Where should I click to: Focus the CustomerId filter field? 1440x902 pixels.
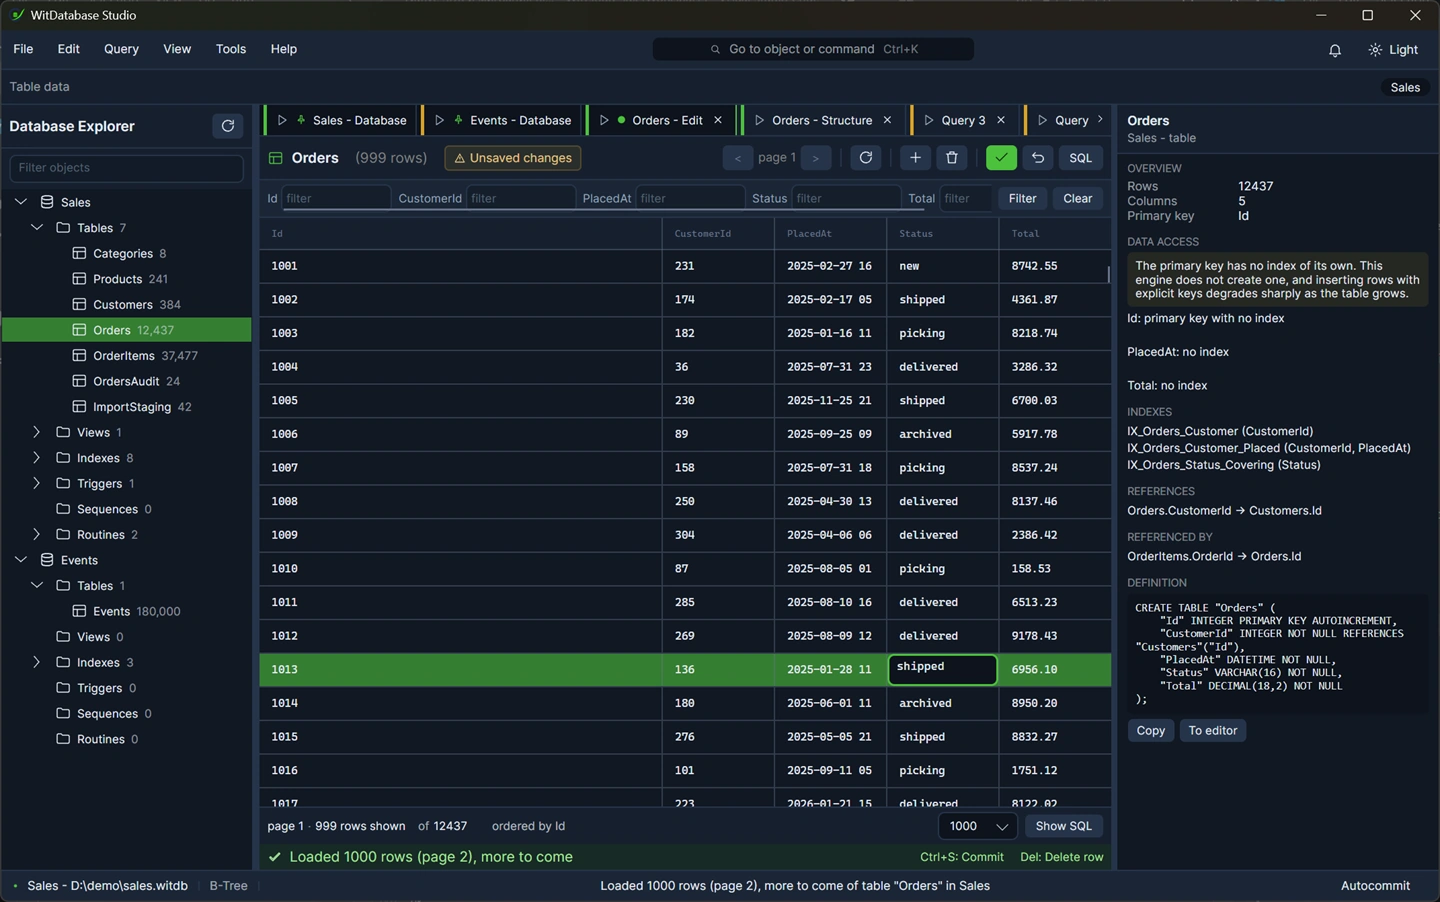point(520,198)
